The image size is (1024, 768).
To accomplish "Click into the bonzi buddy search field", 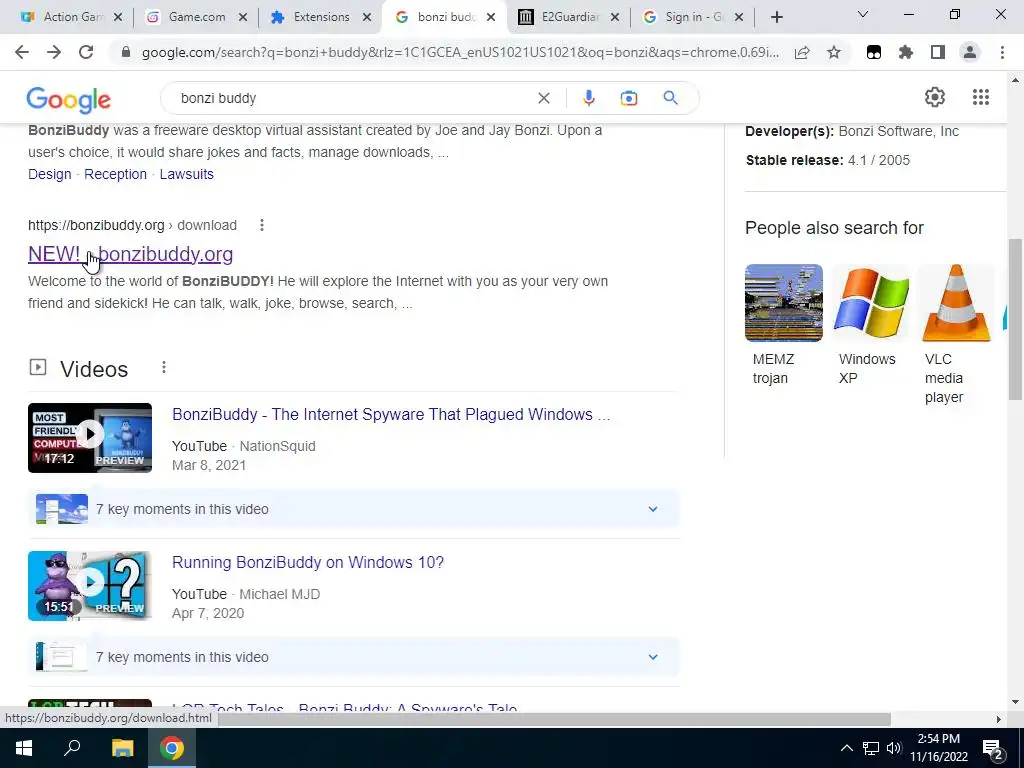I will tap(353, 98).
